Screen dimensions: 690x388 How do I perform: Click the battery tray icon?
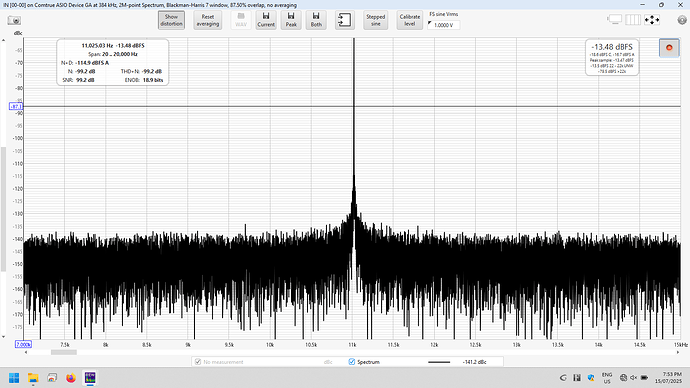click(644, 377)
